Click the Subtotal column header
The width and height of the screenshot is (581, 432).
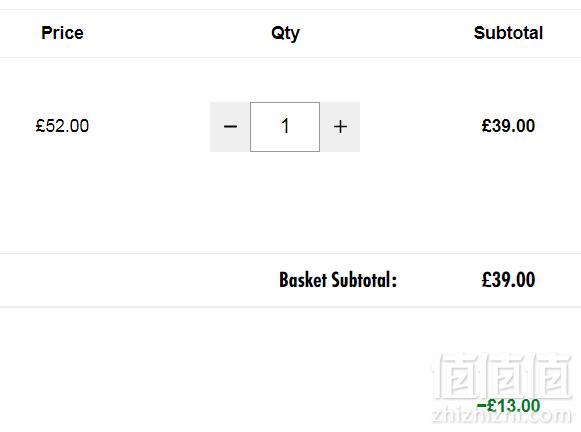click(508, 33)
